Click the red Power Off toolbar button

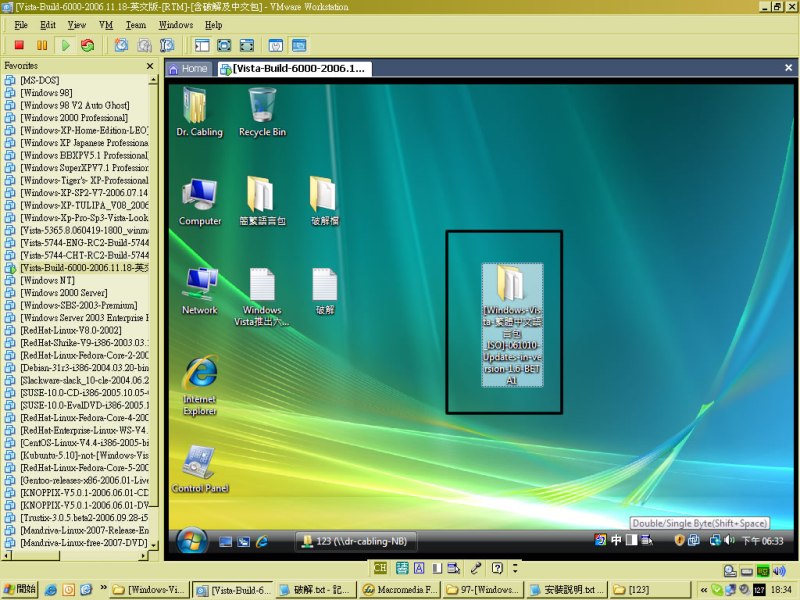click(19, 45)
